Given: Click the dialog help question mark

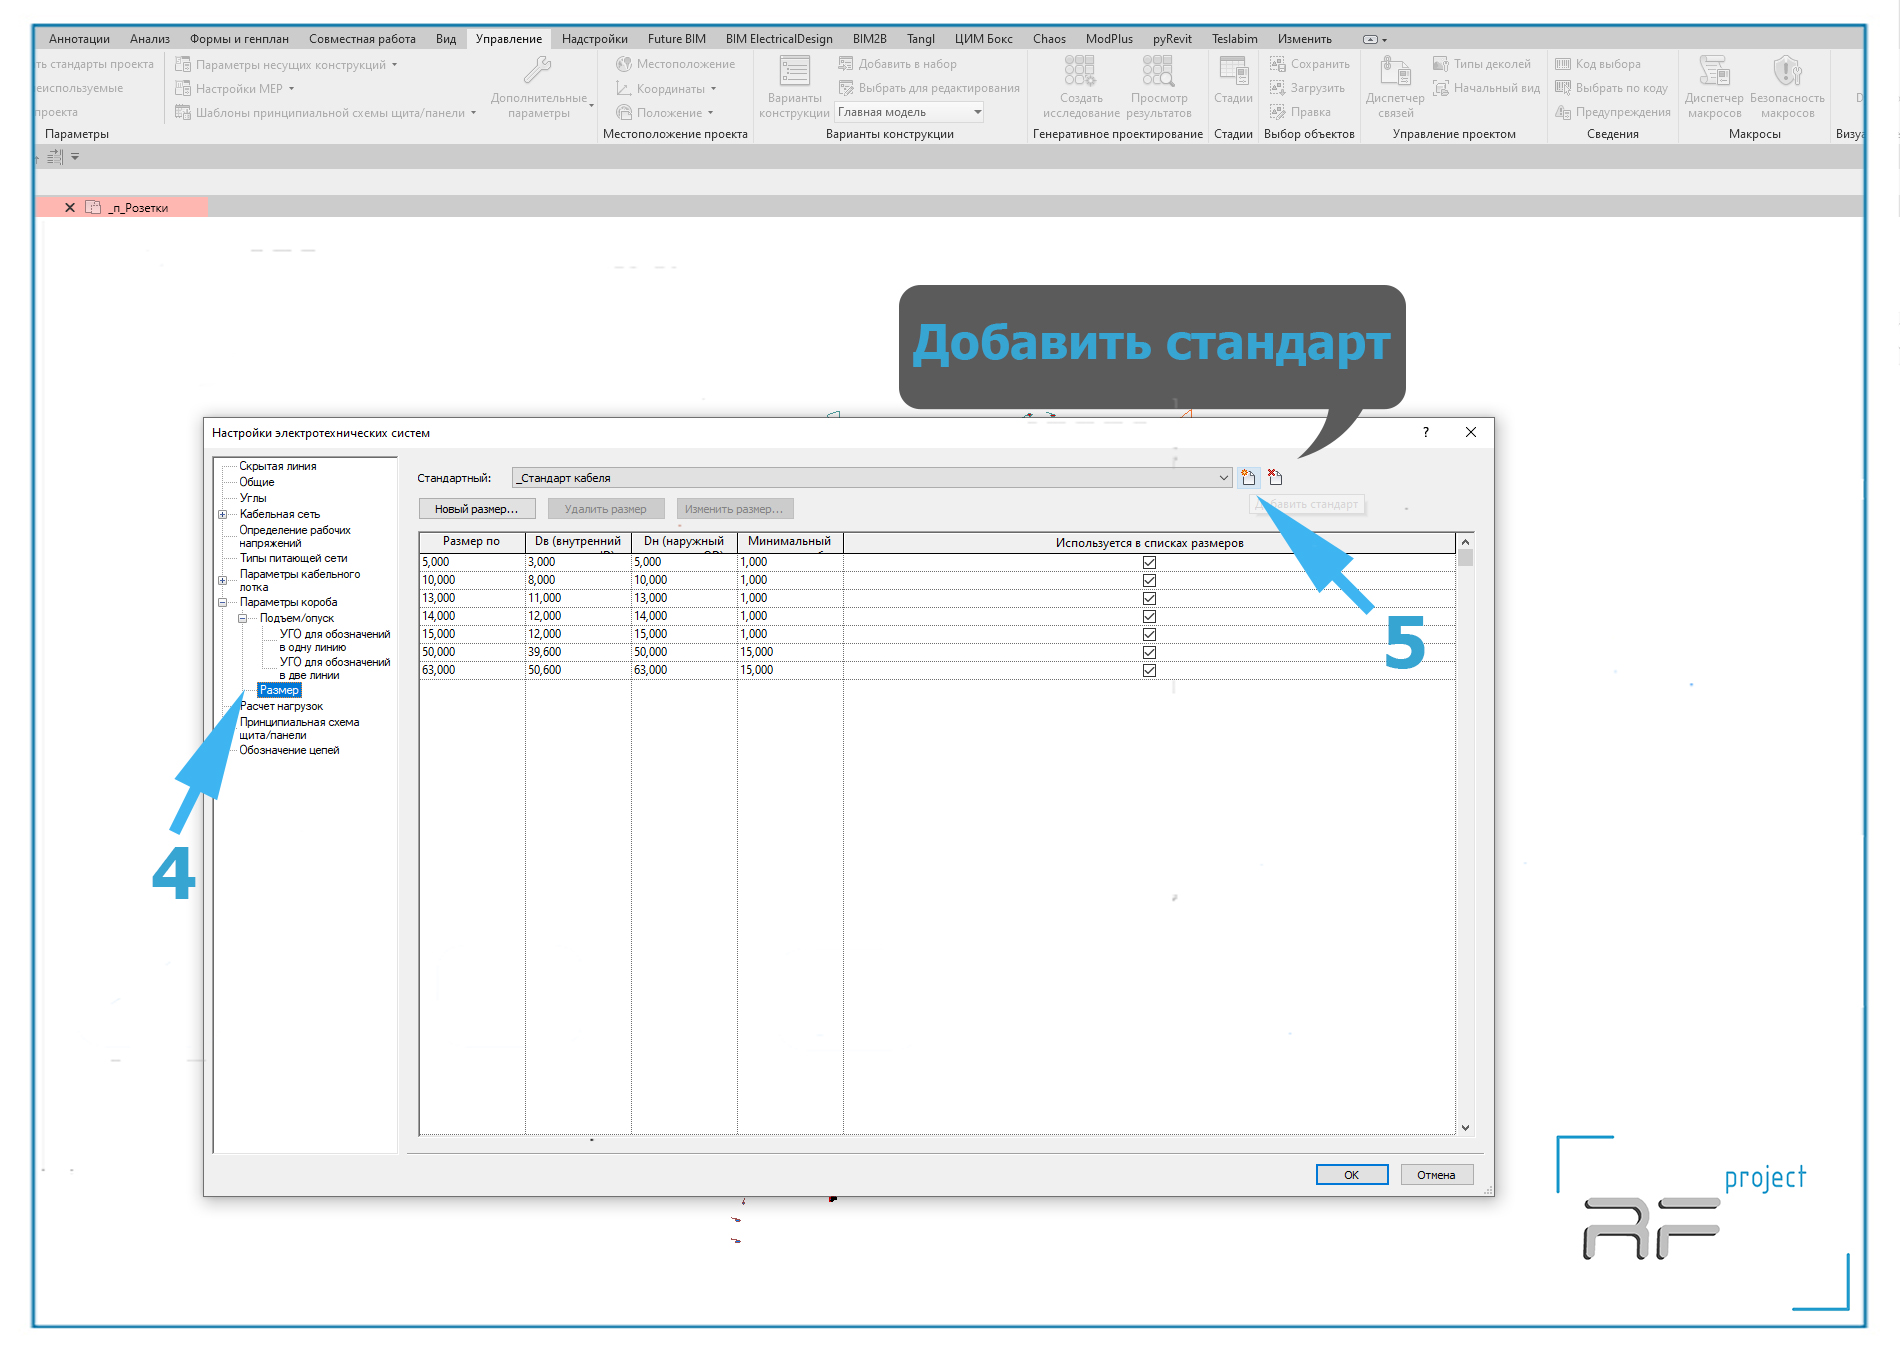Looking at the screenshot, I should (1426, 432).
